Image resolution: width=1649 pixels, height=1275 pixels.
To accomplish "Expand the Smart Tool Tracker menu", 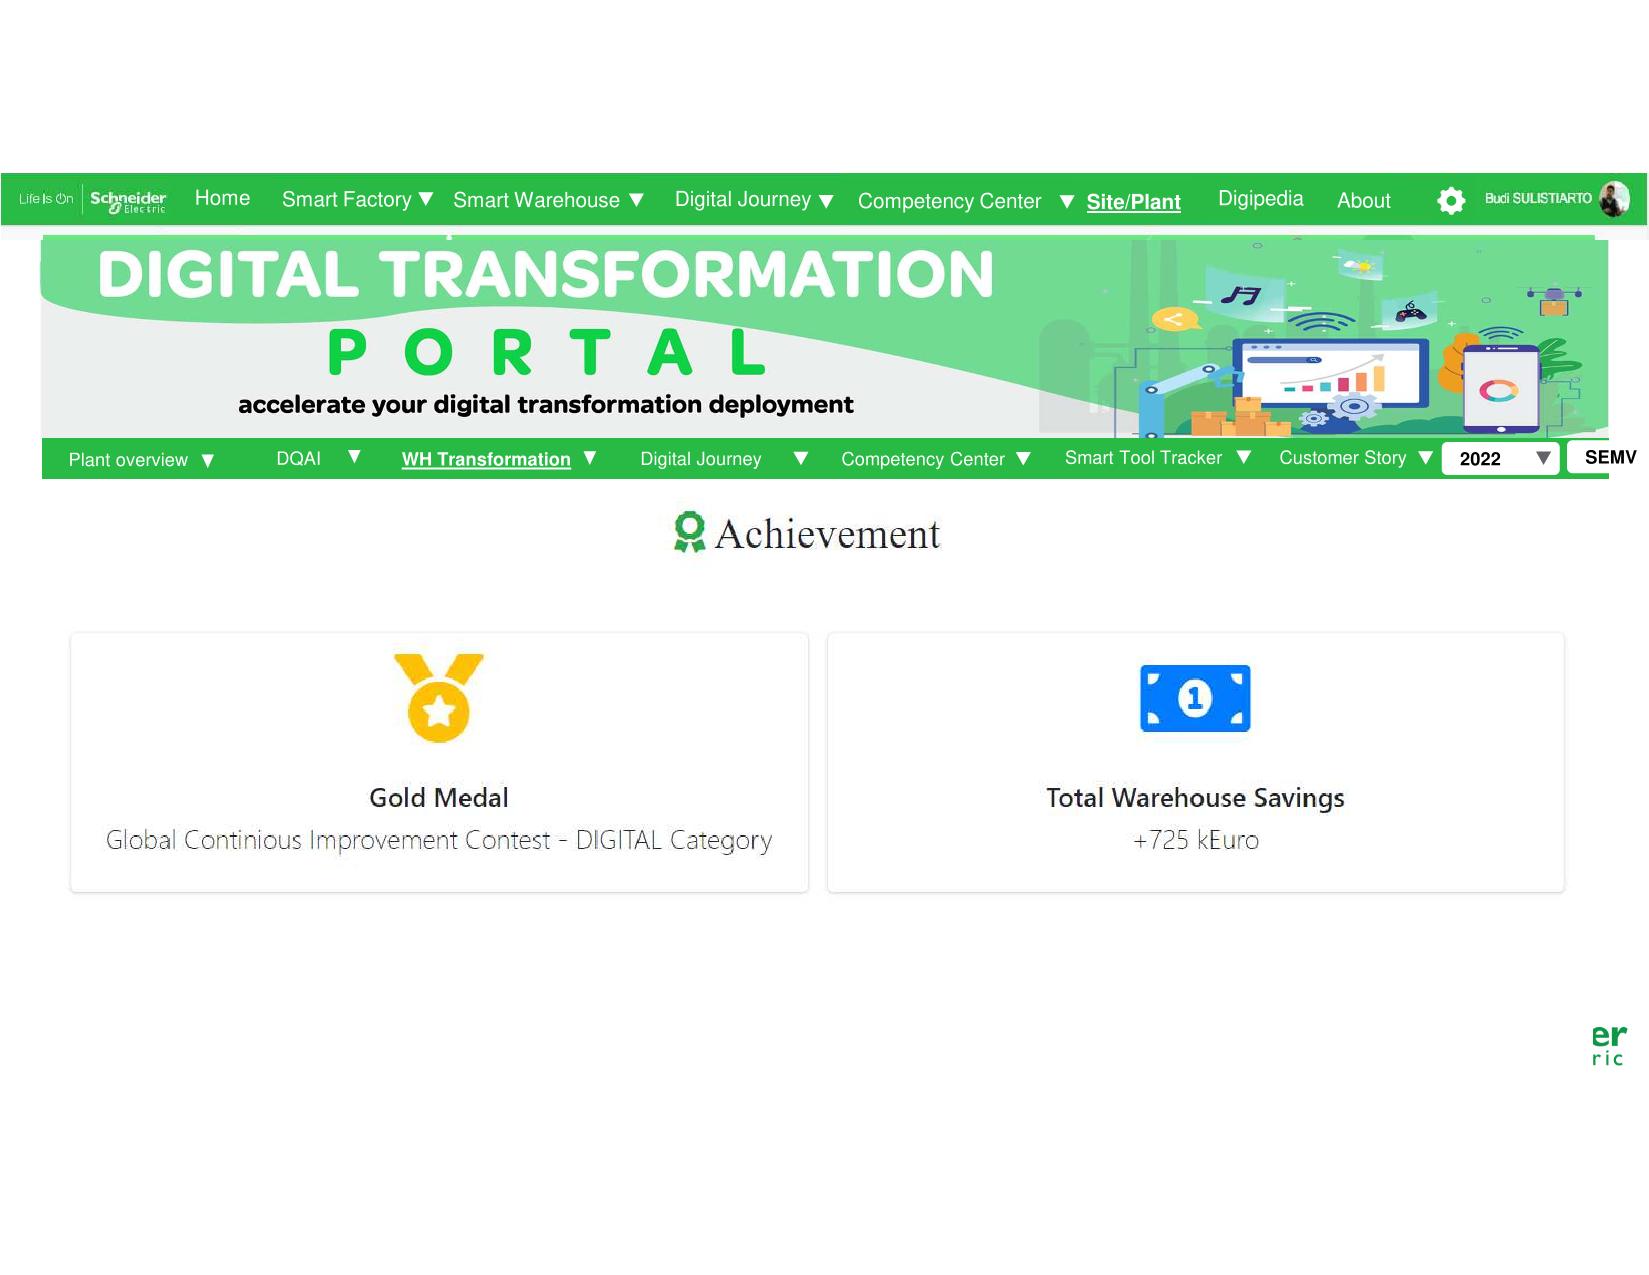I will pos(1156,458).
